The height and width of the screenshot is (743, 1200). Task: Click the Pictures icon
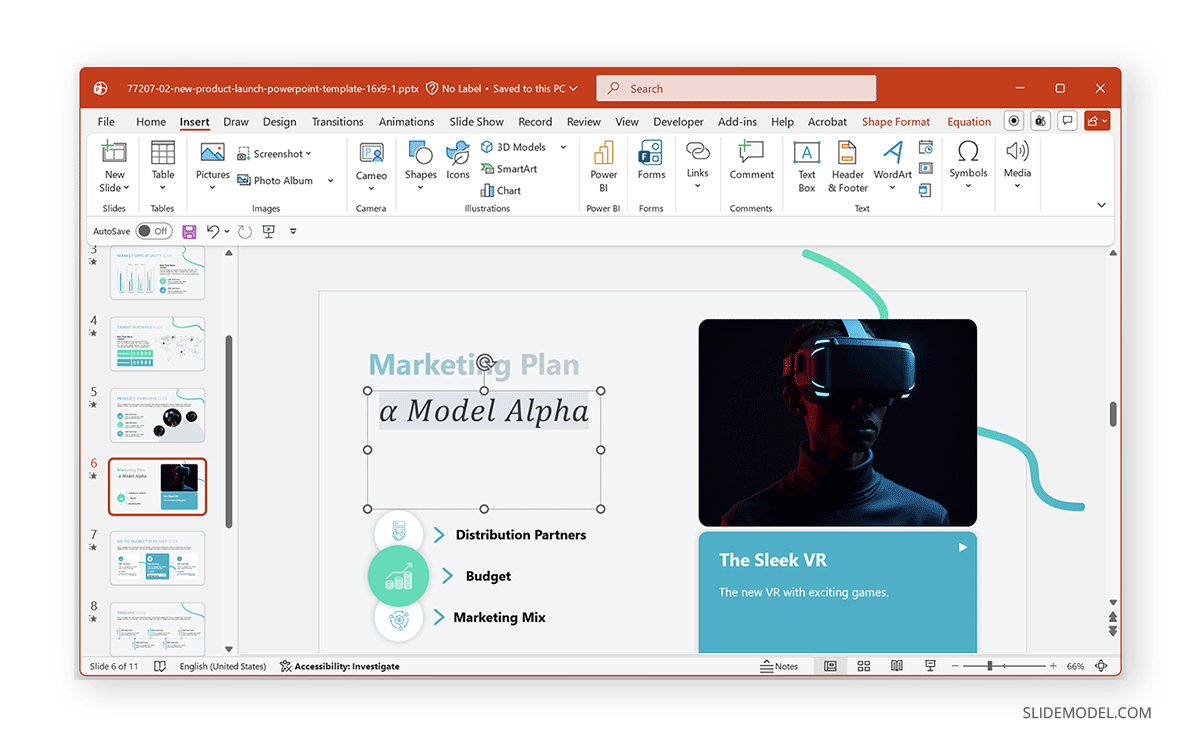click(x=212, y=153)
